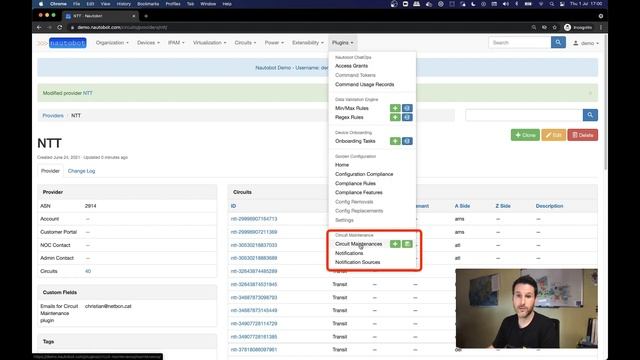The image size is (640, 360).
Task: Open Min/Max Rules from the menu
Action: tap(351, 108)
